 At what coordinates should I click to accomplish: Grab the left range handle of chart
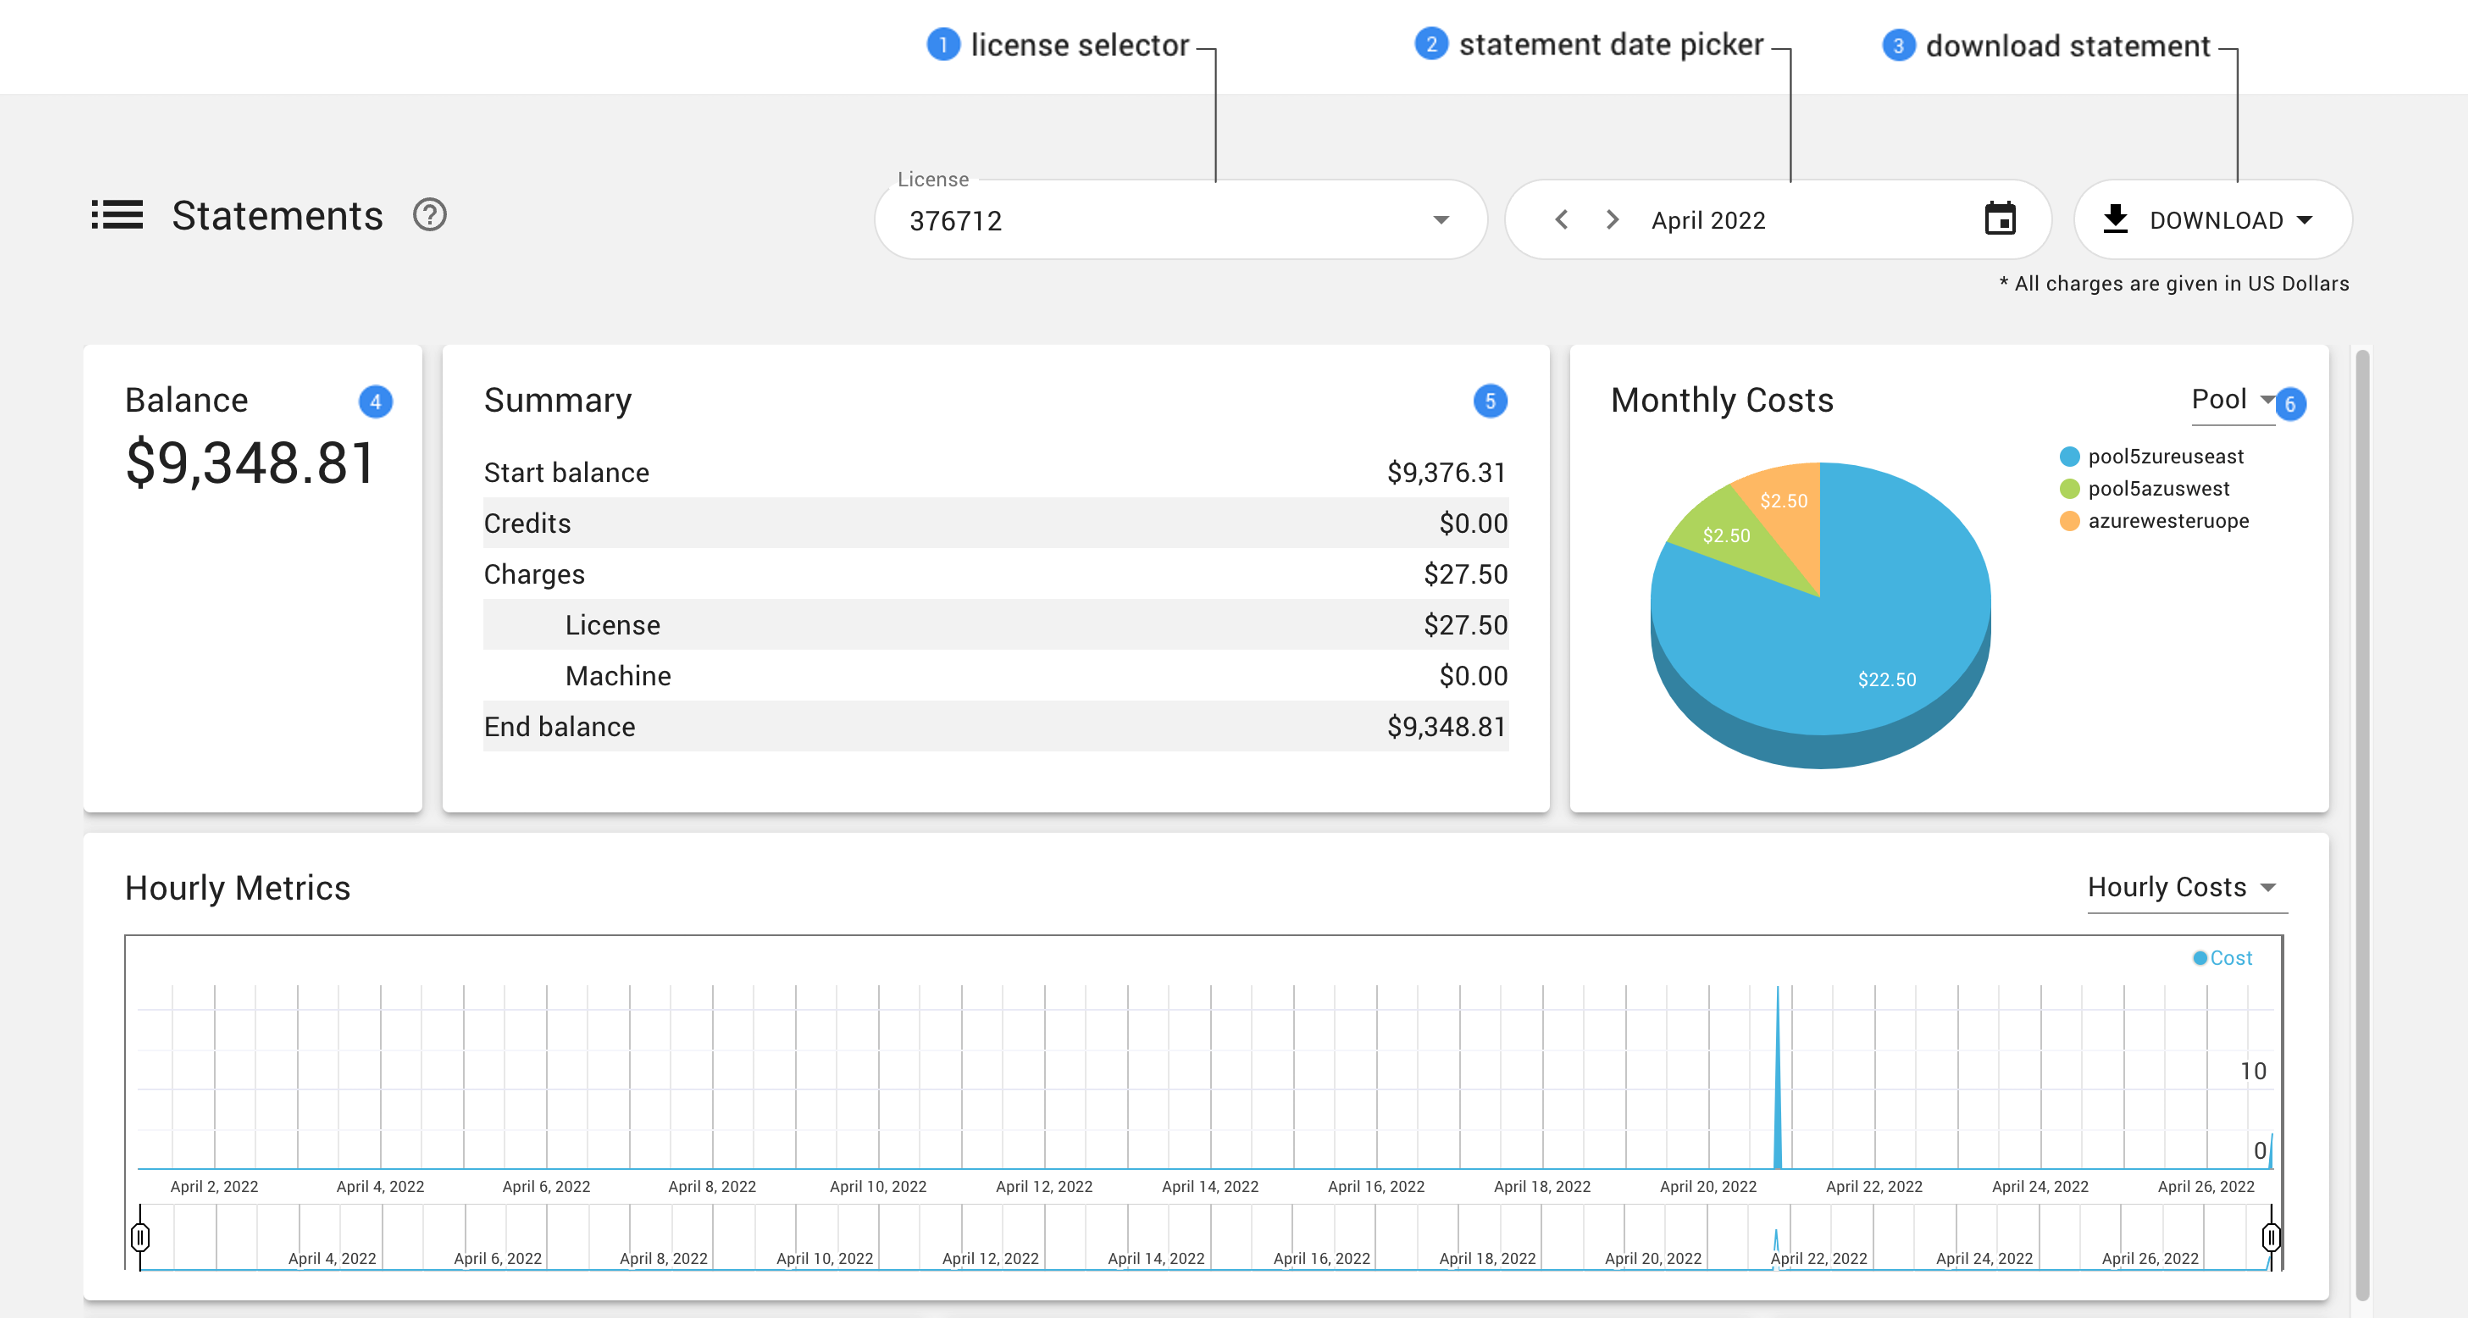click(140, 1238)
